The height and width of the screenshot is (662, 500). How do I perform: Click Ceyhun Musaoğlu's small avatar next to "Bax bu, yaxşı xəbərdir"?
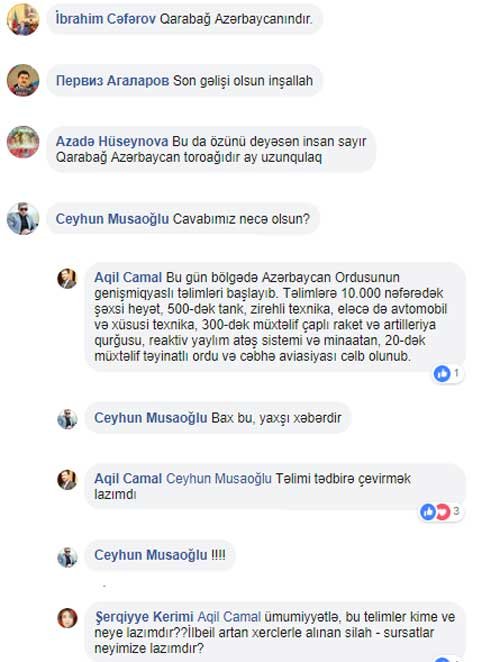coord(67,419)
